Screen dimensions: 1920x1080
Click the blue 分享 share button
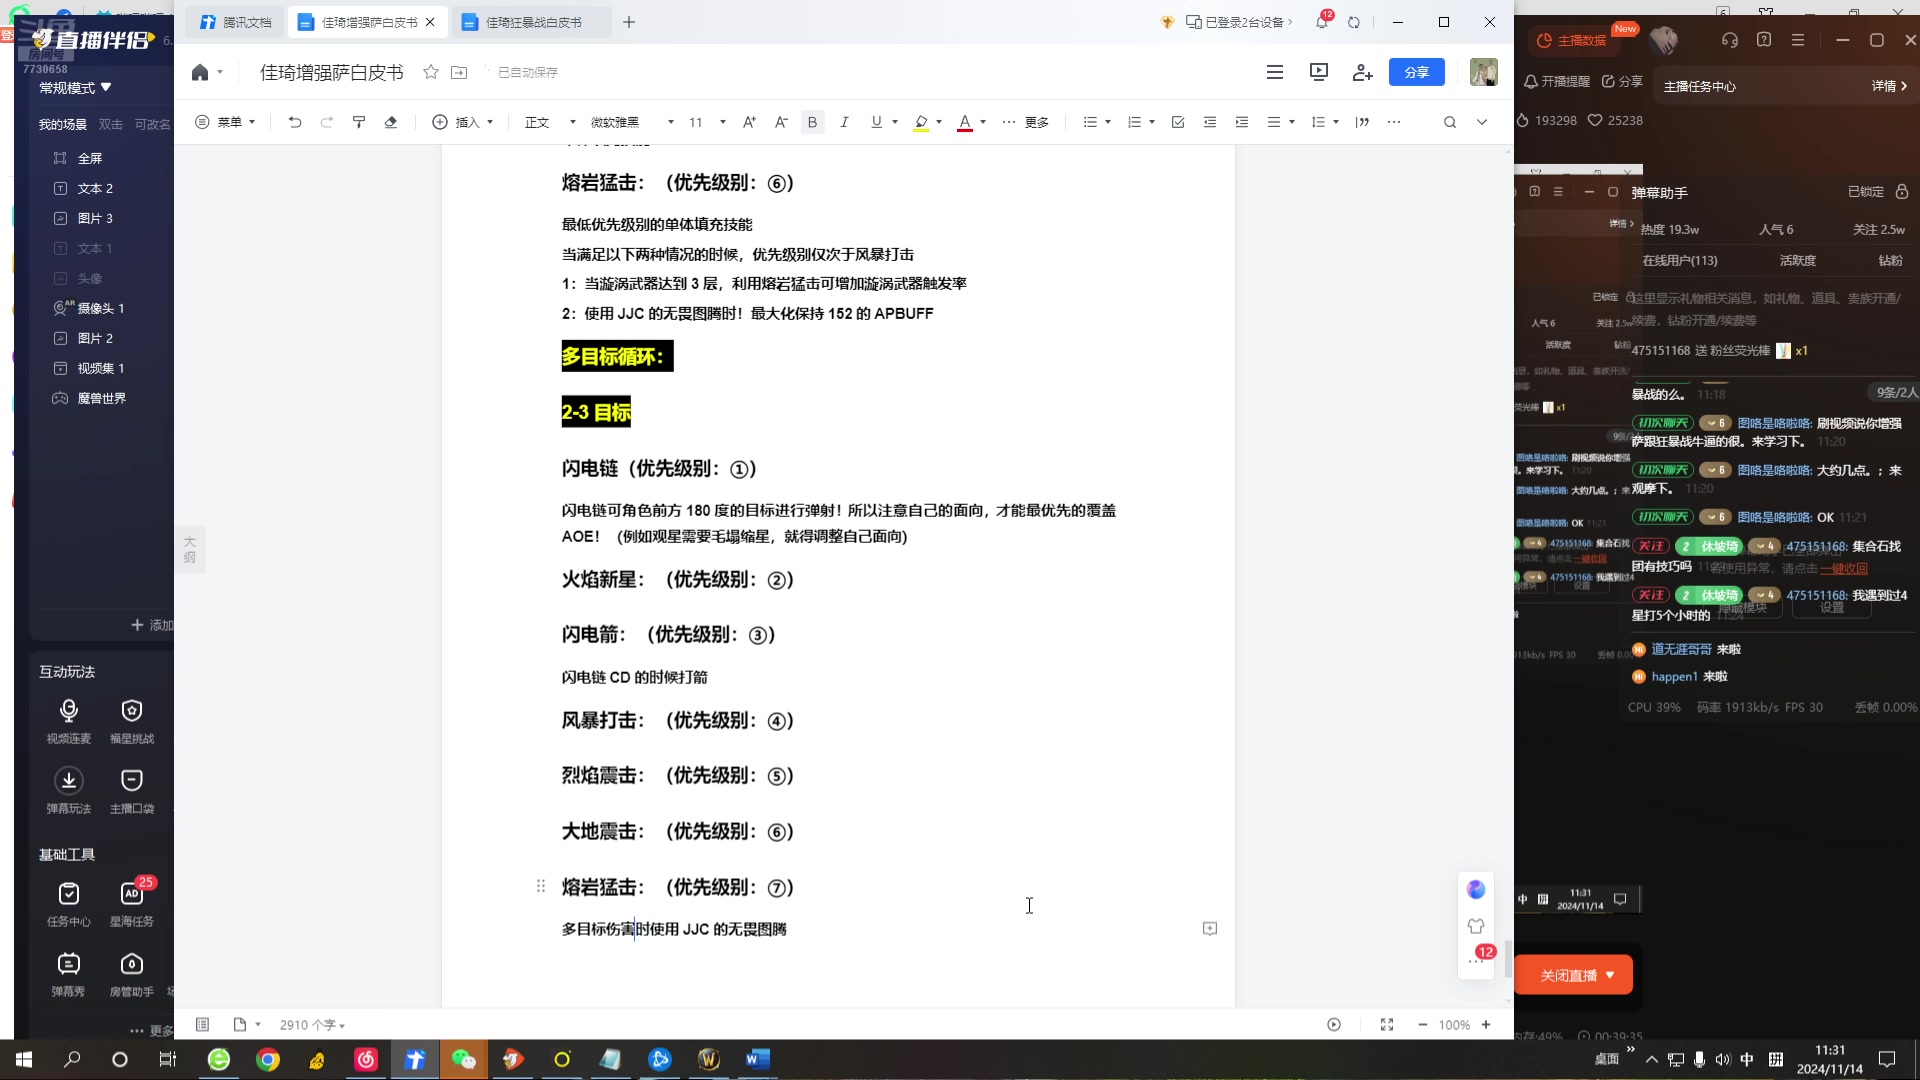pyautogui.click(x=1416, y=72)
